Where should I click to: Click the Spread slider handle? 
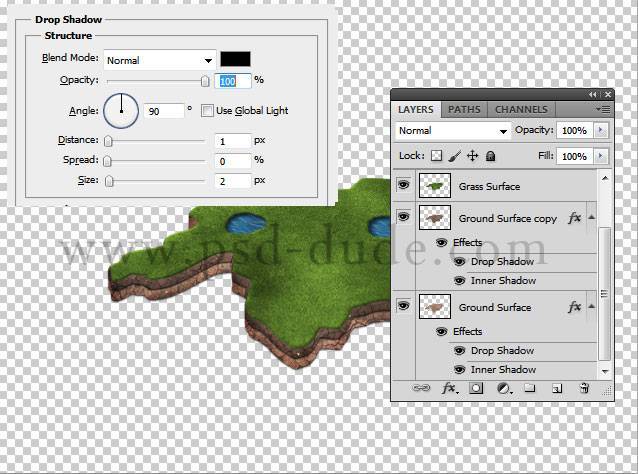[107, 161]
